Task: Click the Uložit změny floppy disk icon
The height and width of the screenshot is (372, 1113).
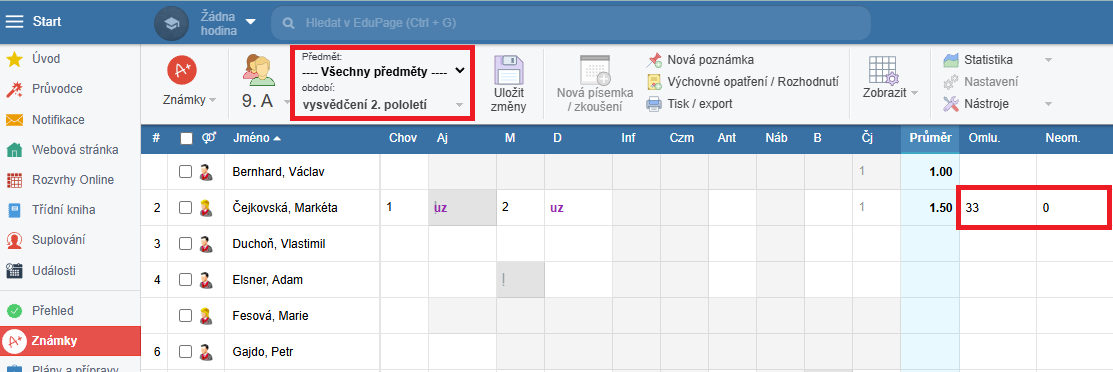Action: [x=509, y=70]
